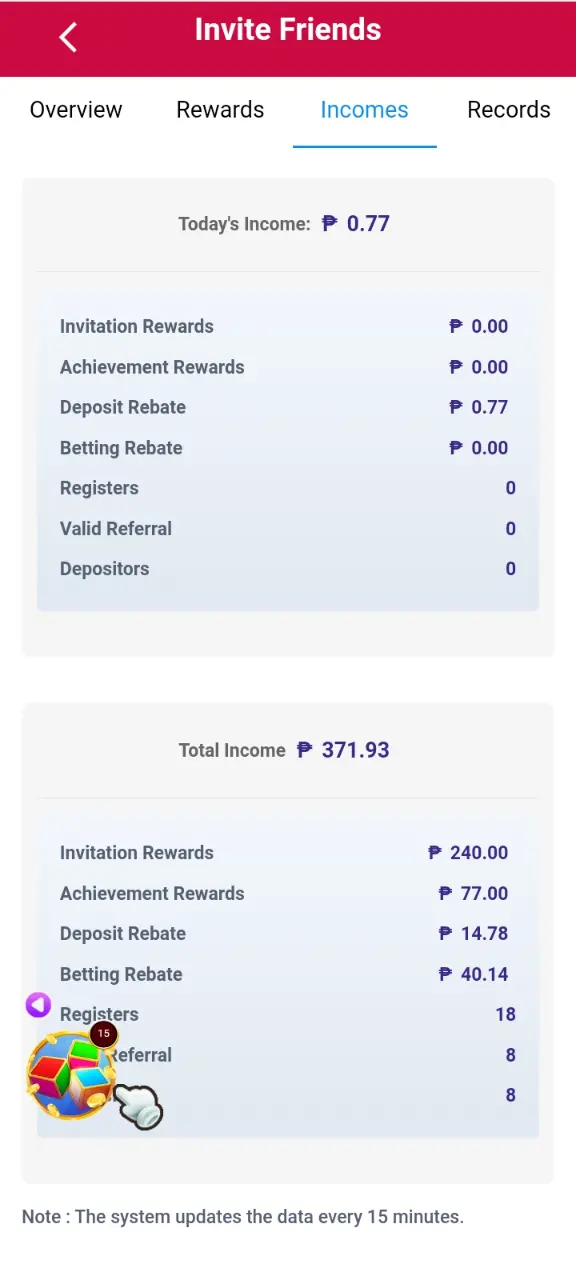Tap the red 15 notification badge
576x1280 pixels.
(x=104, y=1034)
